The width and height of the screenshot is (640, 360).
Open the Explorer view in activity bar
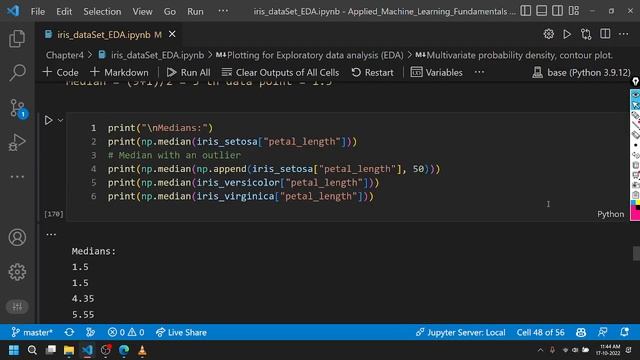[x=17, y=38]
